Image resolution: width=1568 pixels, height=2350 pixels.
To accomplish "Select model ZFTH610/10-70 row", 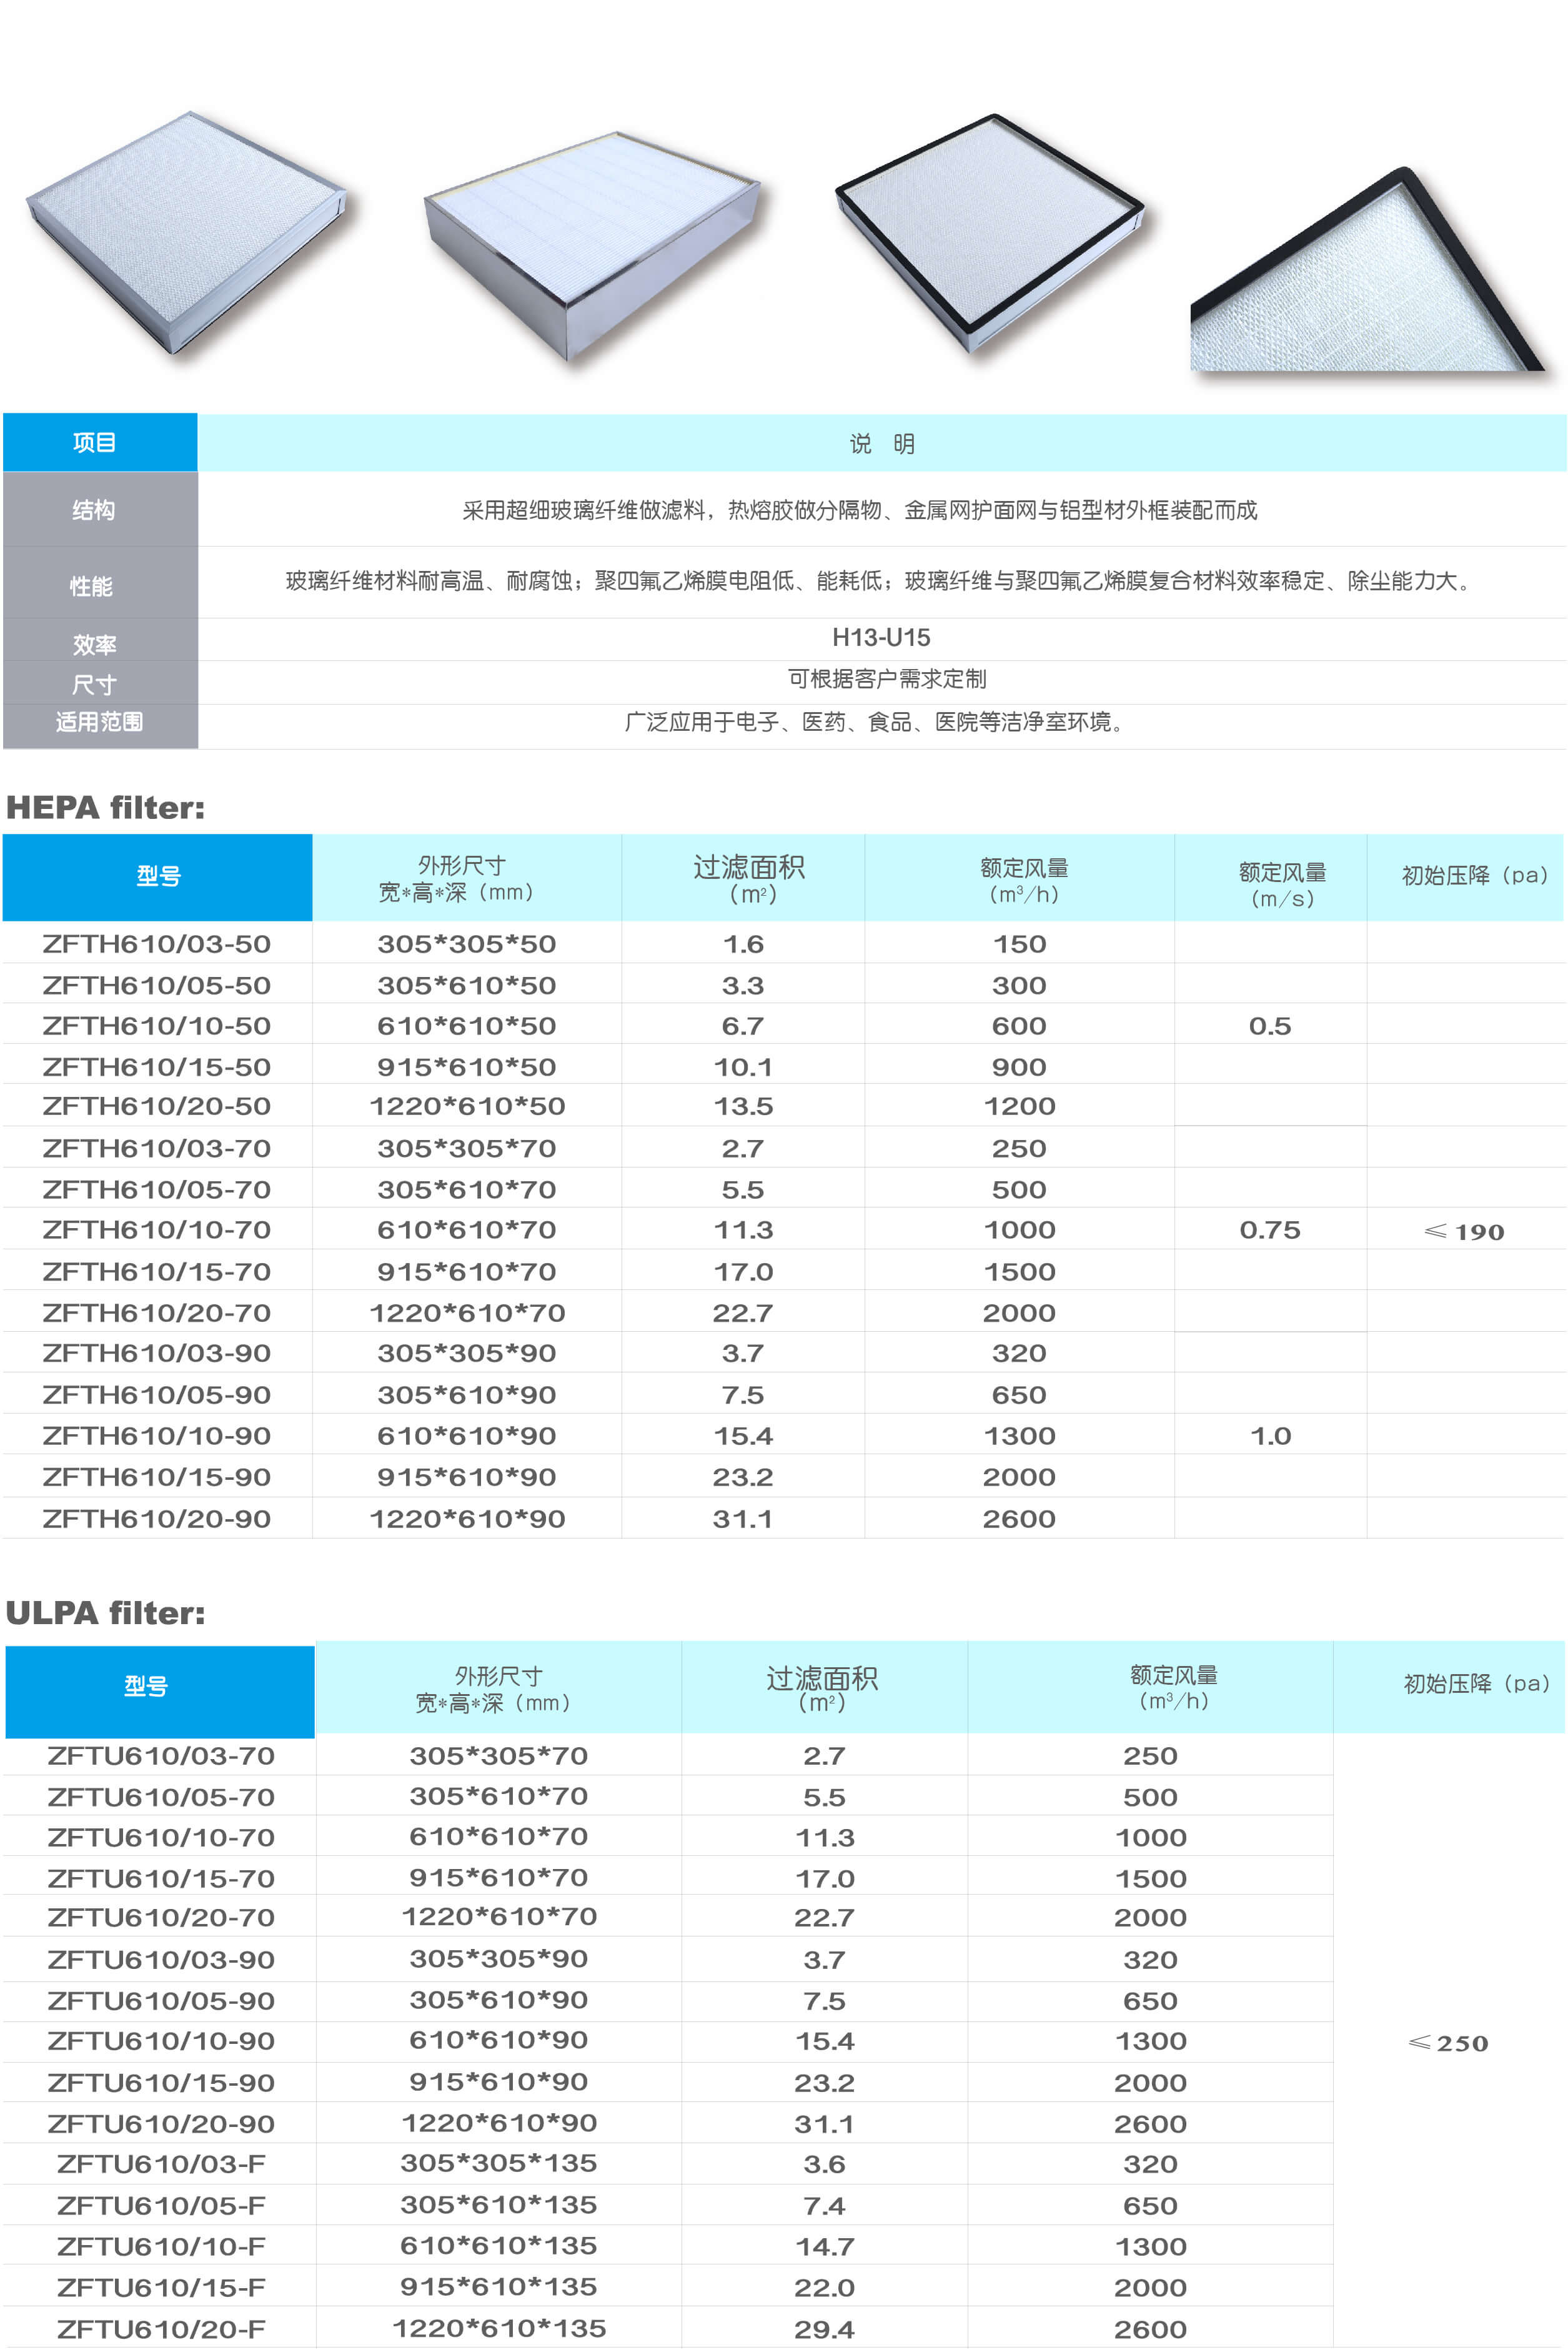I will 157,1230.
